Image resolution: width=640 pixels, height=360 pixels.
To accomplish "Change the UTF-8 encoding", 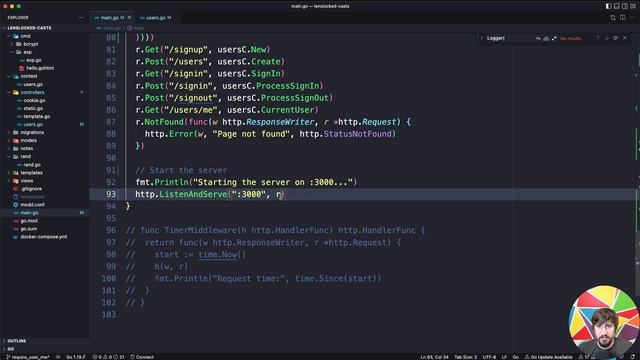I will pyautogui.click(x=489, y=357).
